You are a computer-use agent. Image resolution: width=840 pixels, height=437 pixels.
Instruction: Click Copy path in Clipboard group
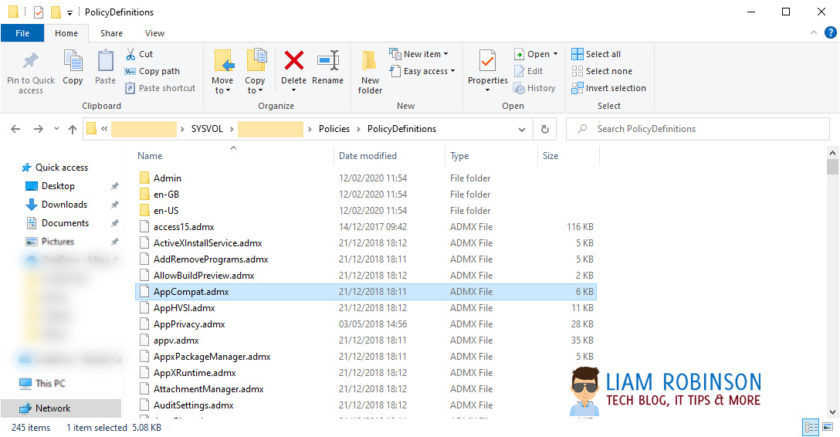pos(153,71)
